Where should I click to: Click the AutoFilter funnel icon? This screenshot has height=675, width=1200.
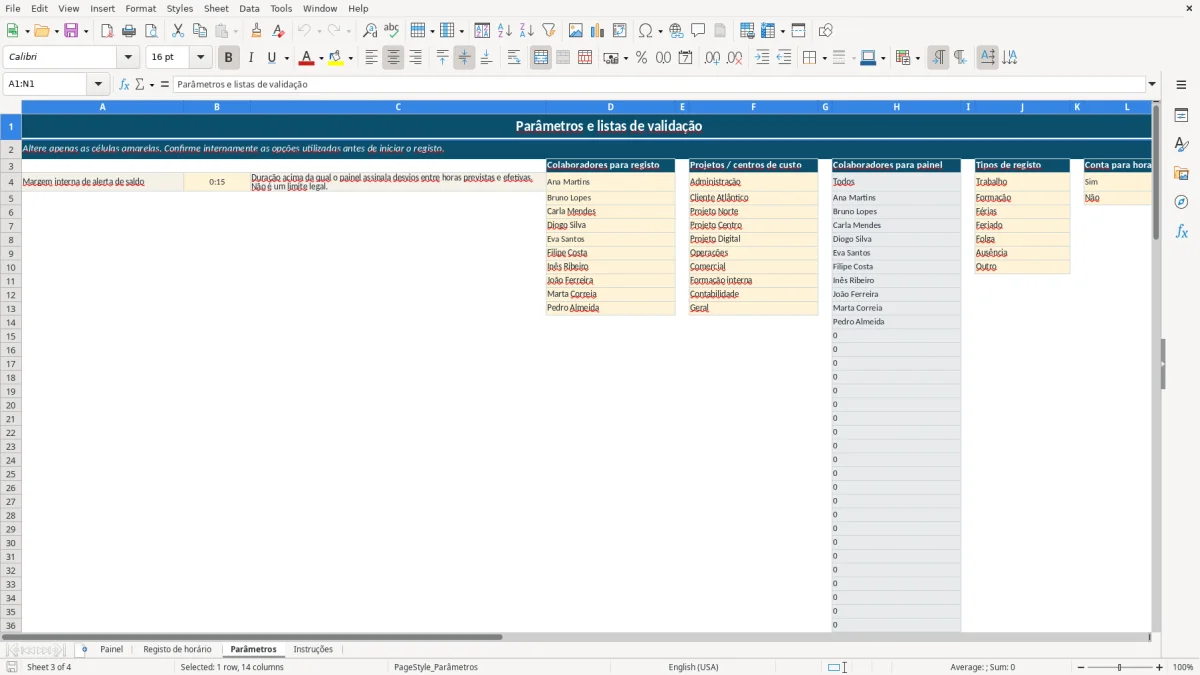tap(549, 31)
